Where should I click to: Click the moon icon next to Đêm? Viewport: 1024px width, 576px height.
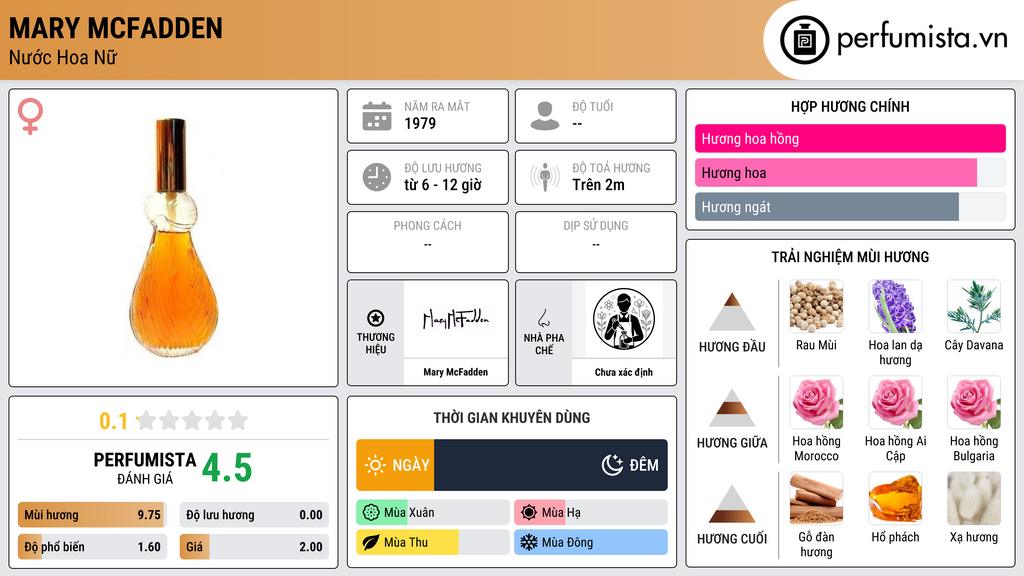(x=612, y=465)
